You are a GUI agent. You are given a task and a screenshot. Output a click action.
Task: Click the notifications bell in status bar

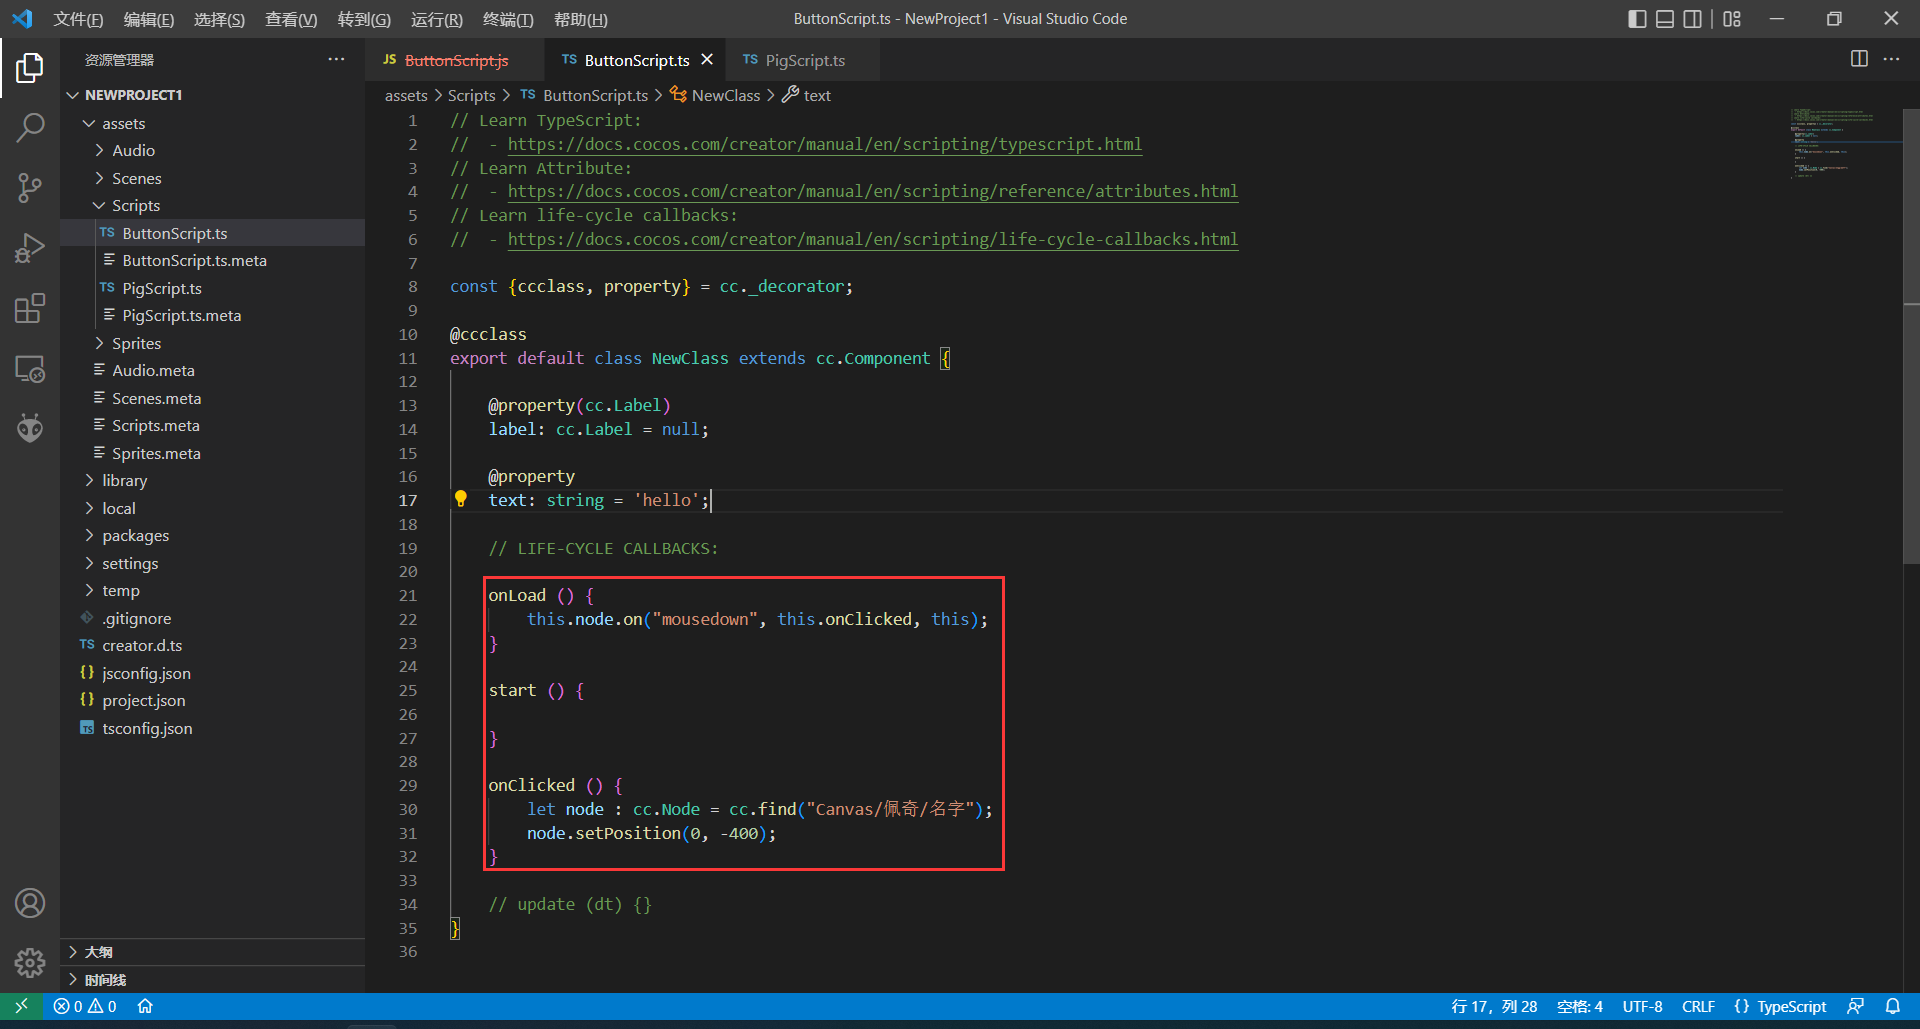coord(1892,1006)
